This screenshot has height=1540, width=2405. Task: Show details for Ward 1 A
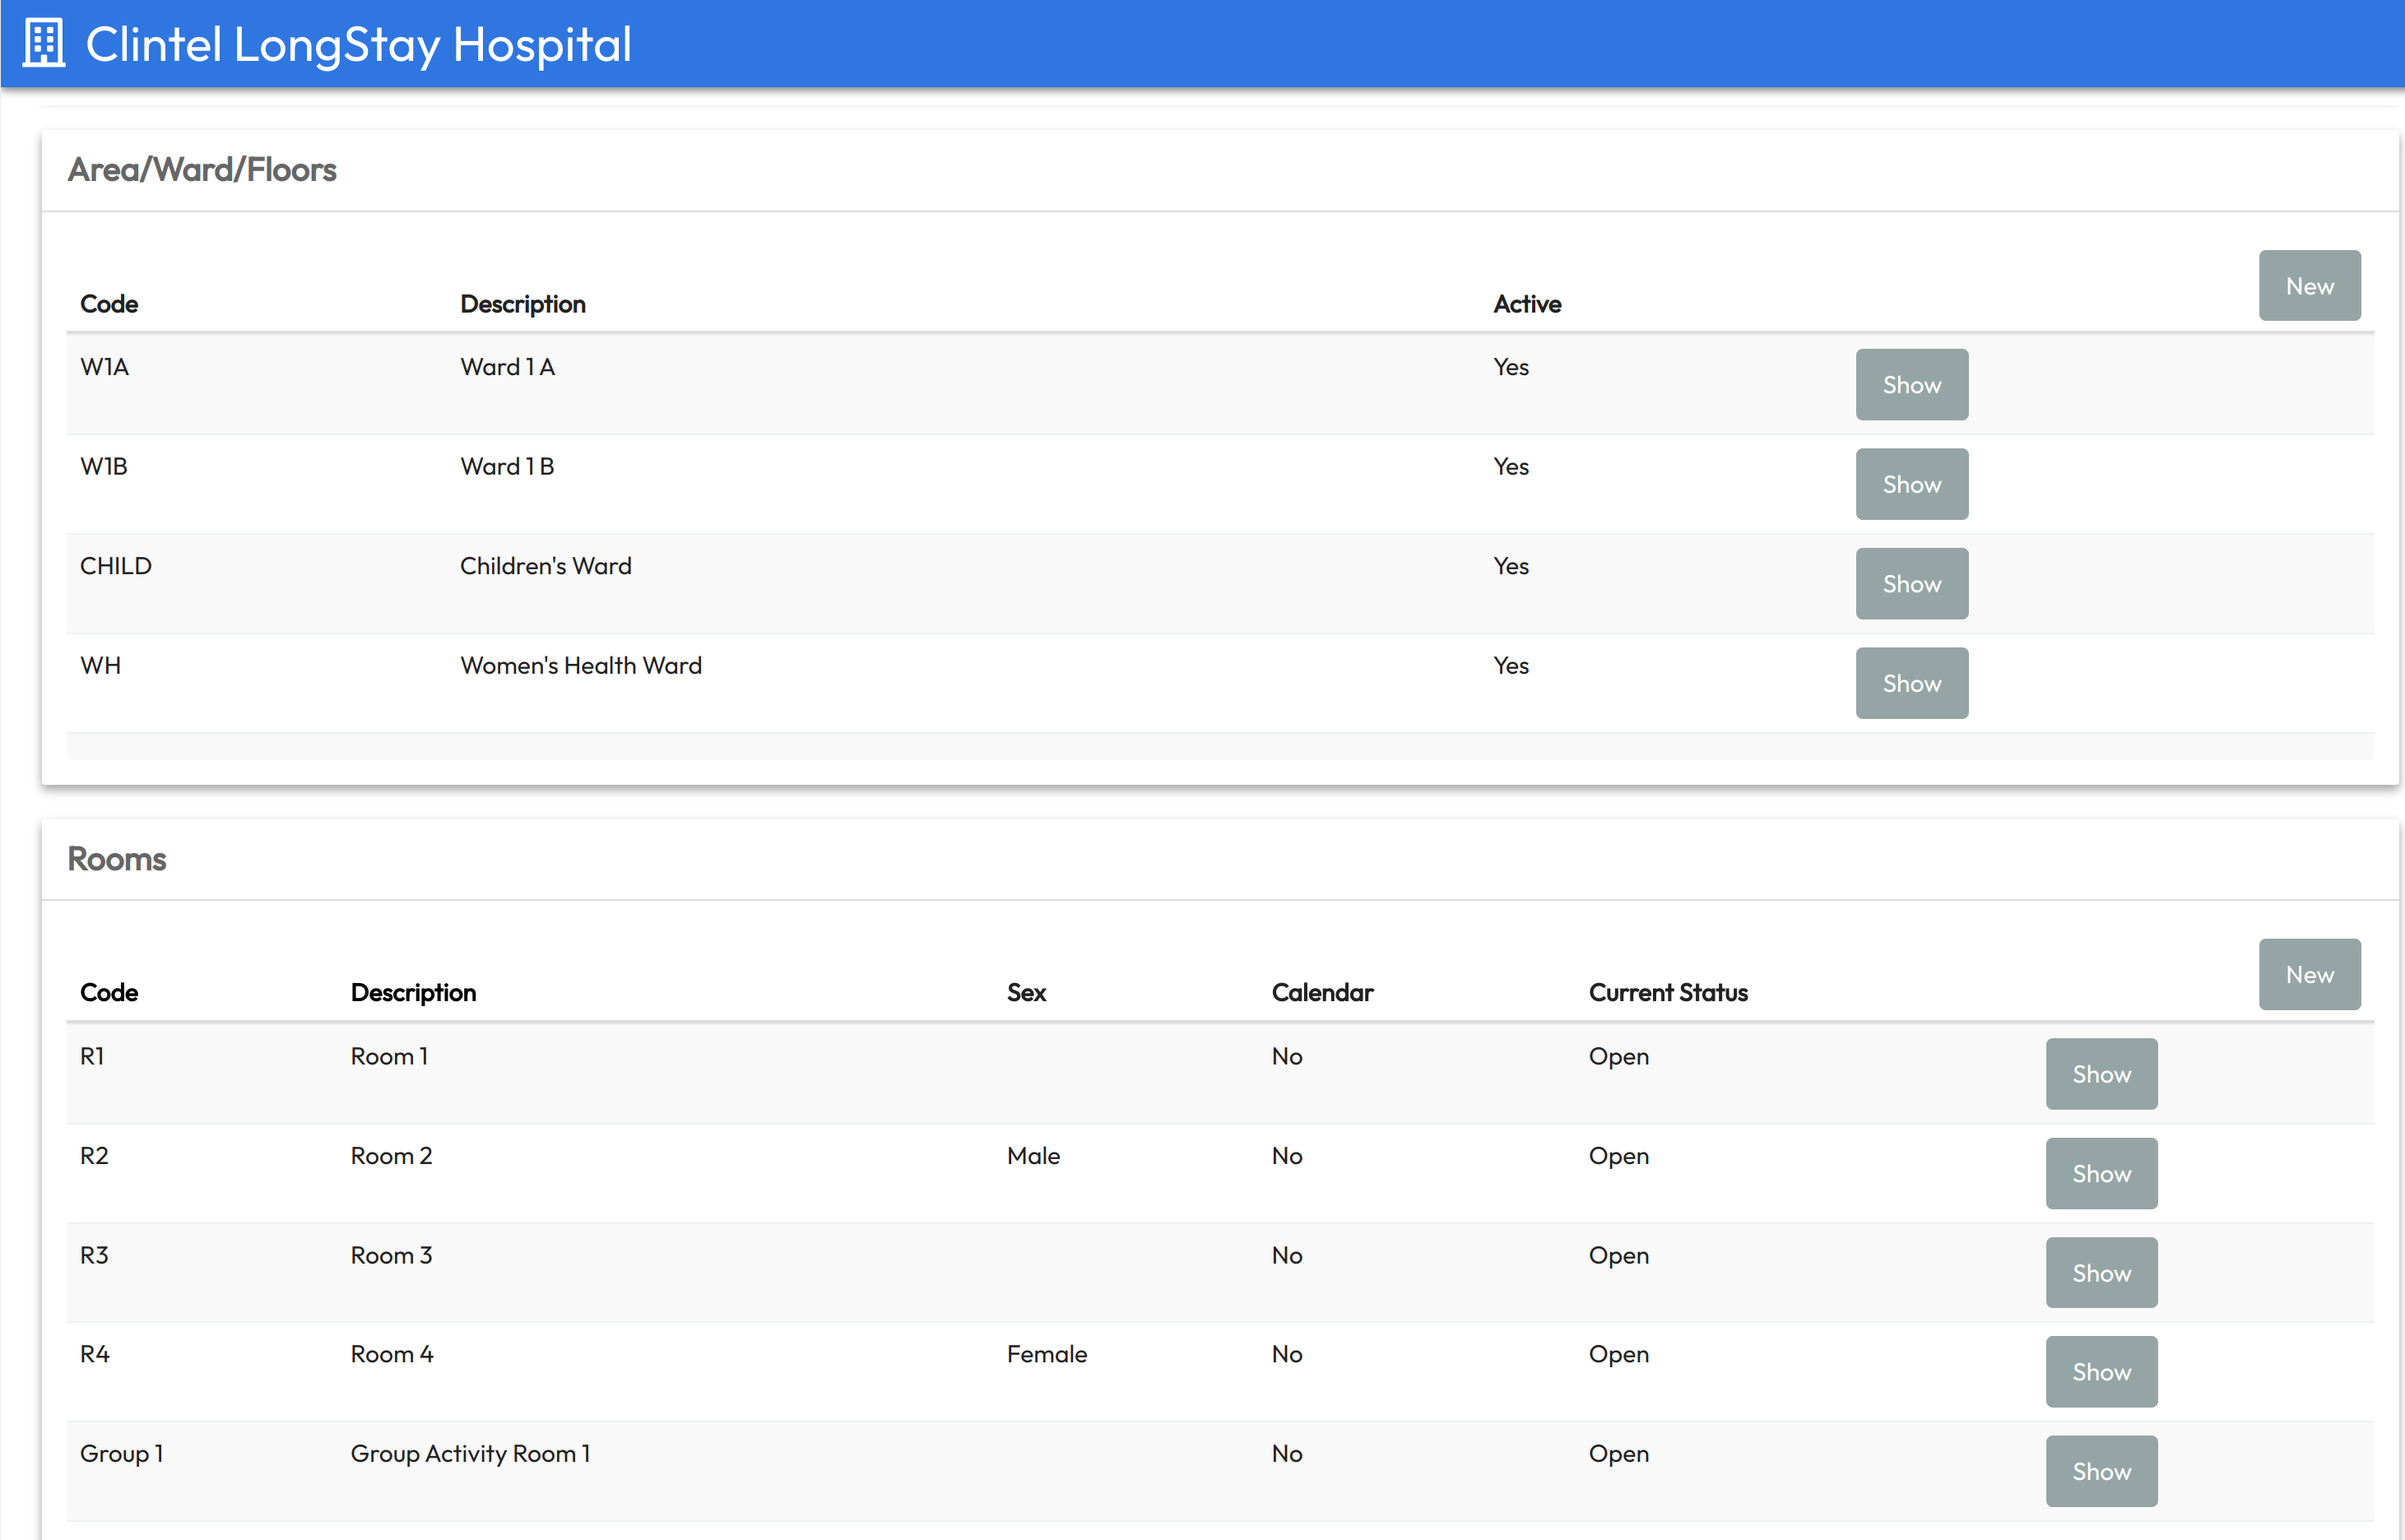pos(1911,385)
